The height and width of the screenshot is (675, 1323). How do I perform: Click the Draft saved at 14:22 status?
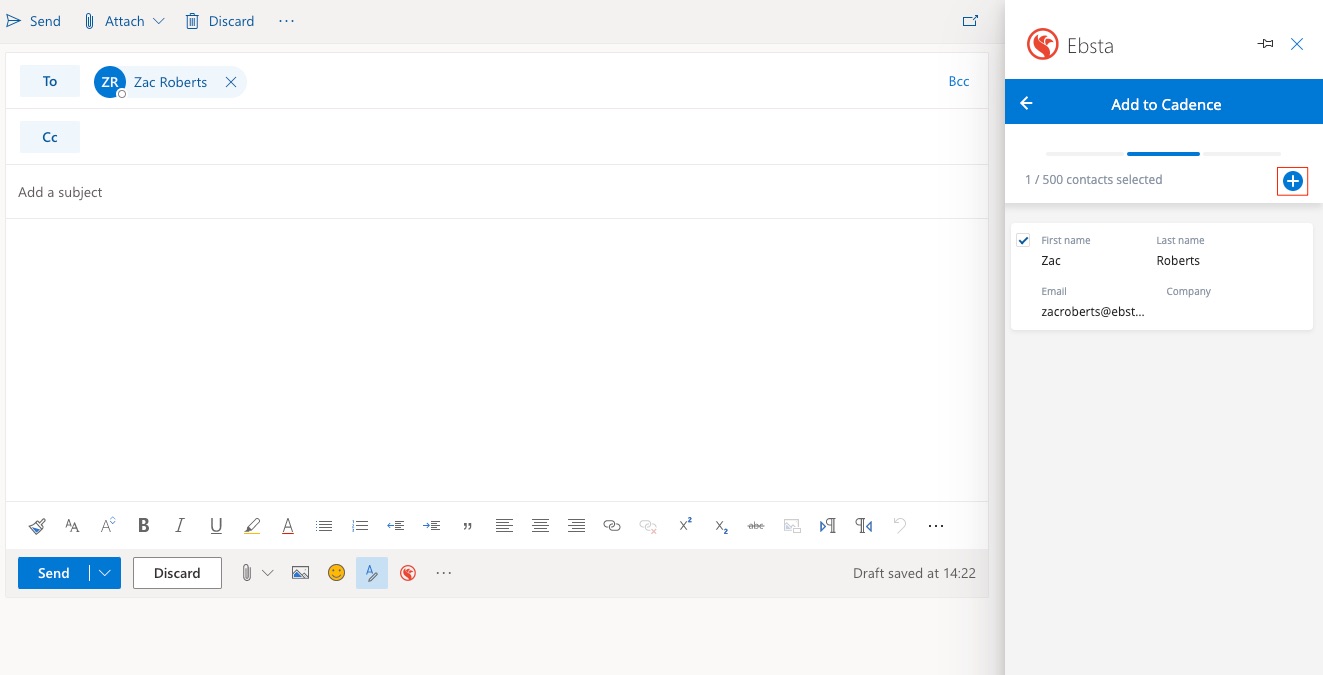click(914, 573)
